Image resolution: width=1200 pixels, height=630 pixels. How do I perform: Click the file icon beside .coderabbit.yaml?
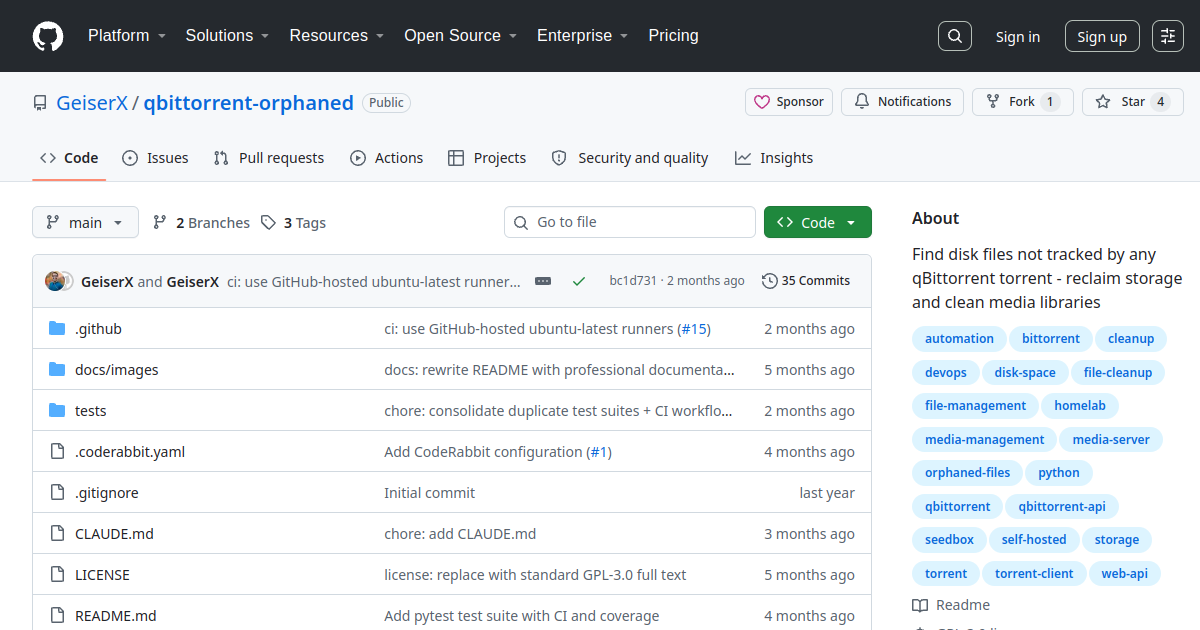57,452
